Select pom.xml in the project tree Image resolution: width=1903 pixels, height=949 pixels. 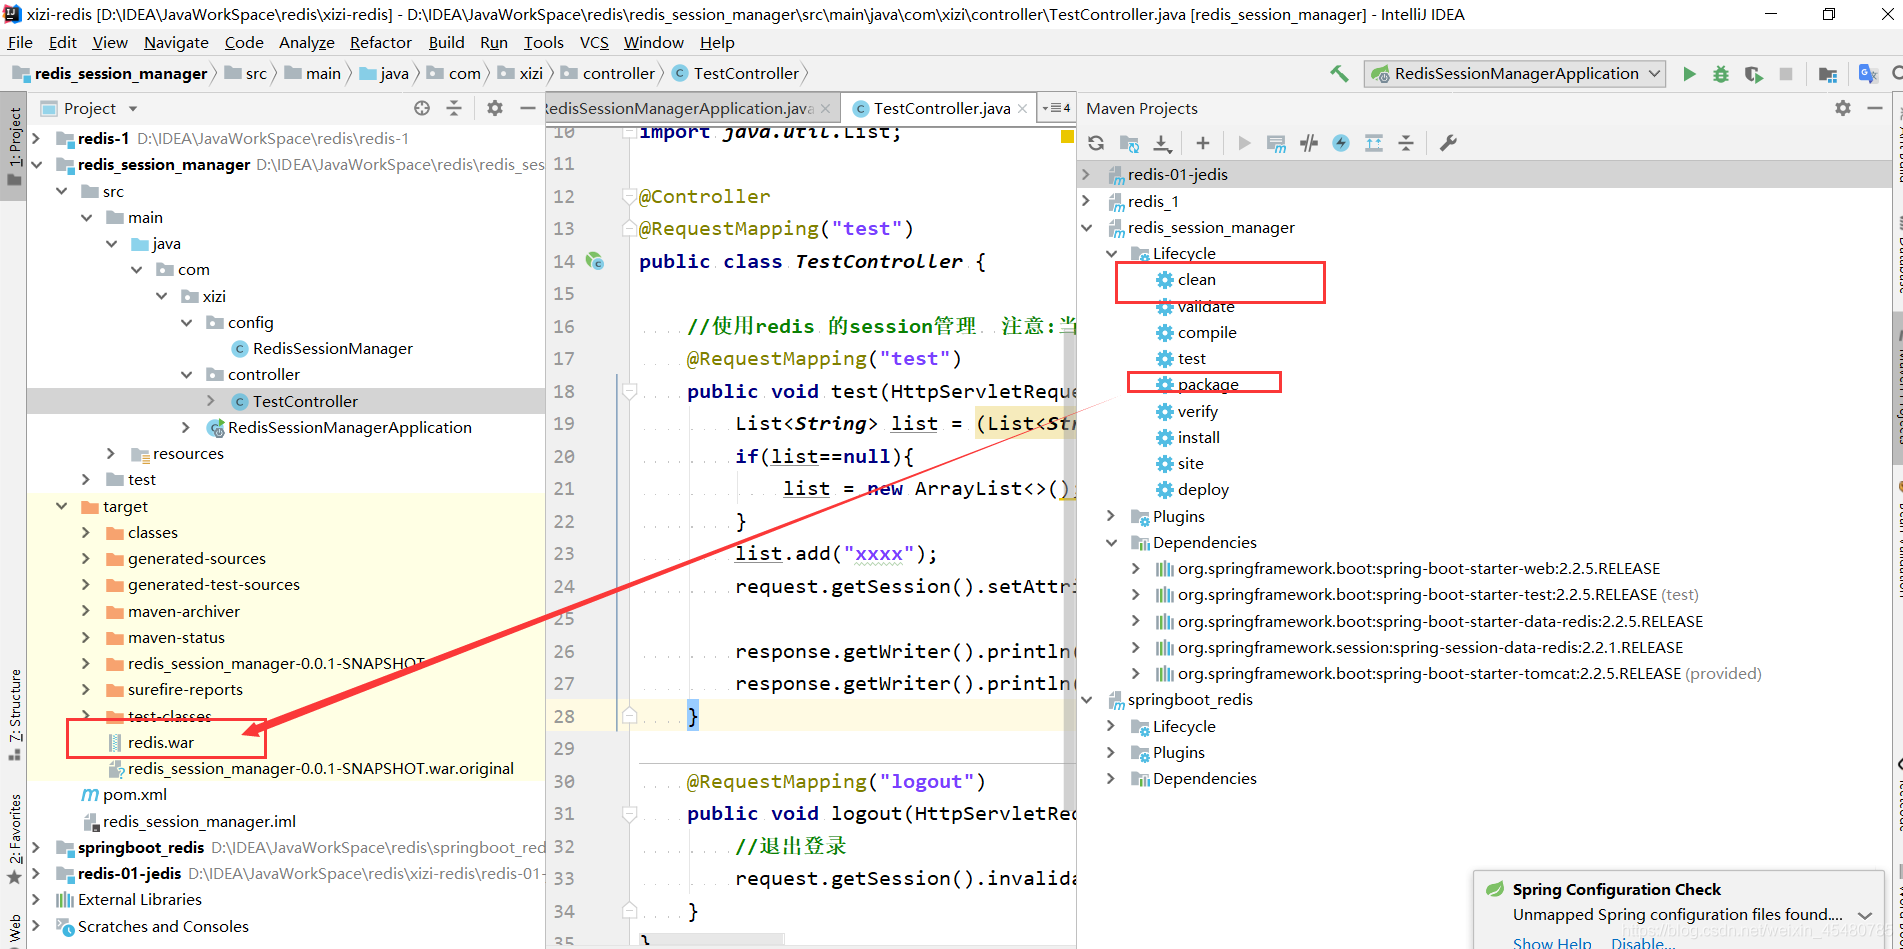tap(134, 794)
